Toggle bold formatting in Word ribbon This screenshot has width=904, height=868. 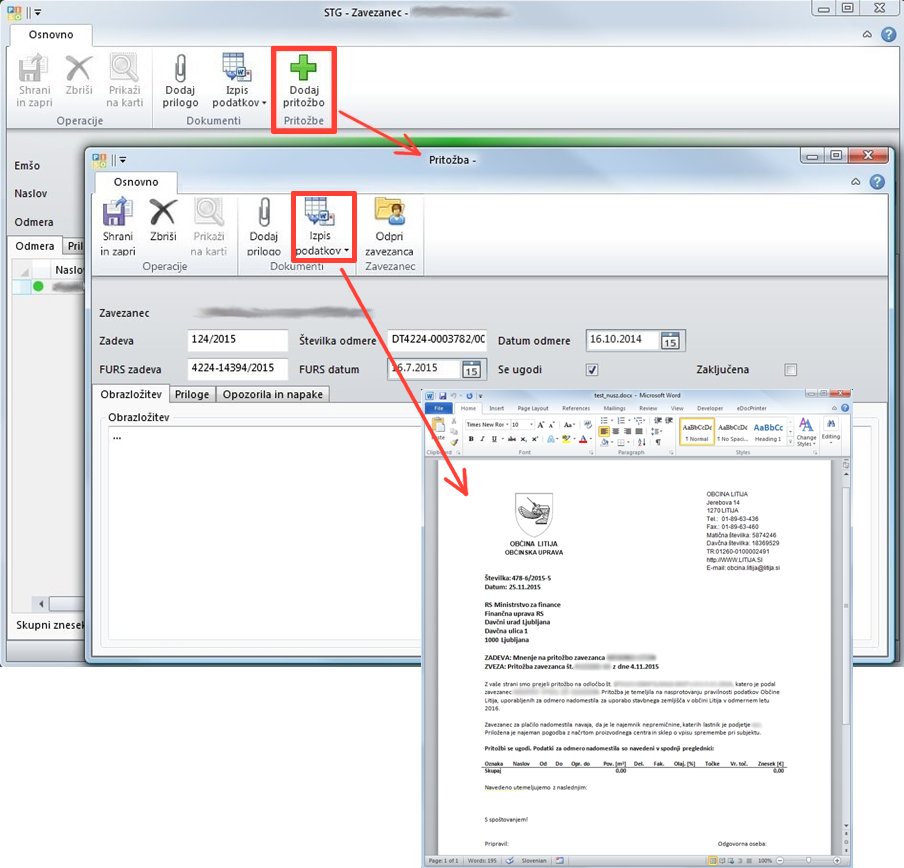click(468, 439)
